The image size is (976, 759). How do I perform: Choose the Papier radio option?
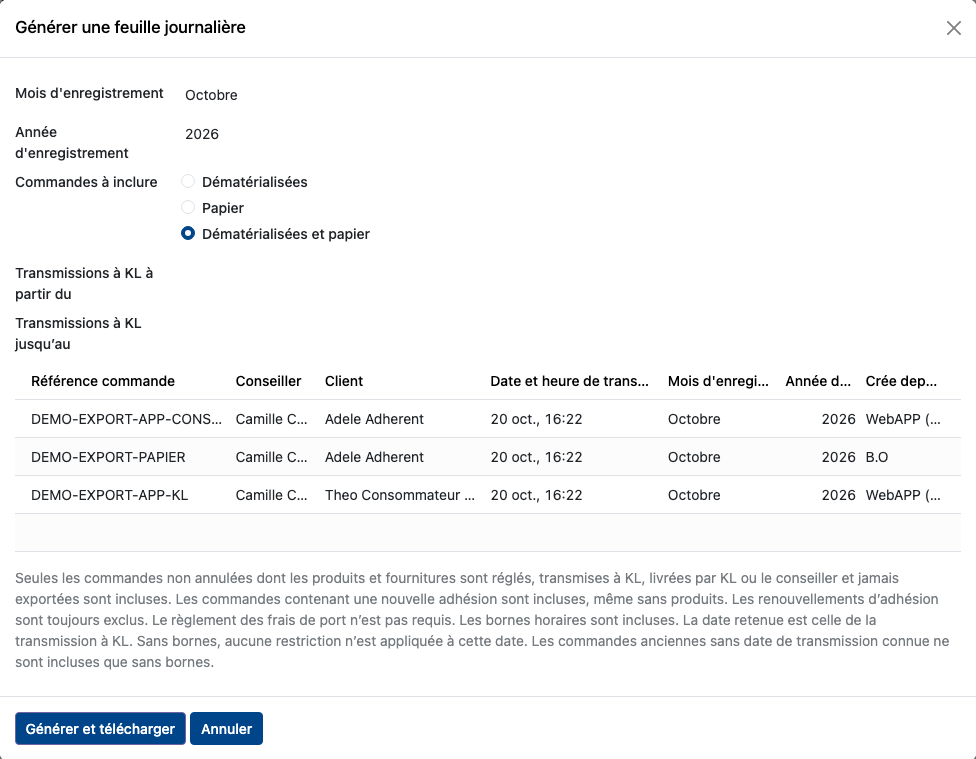(x=188, y=208)
